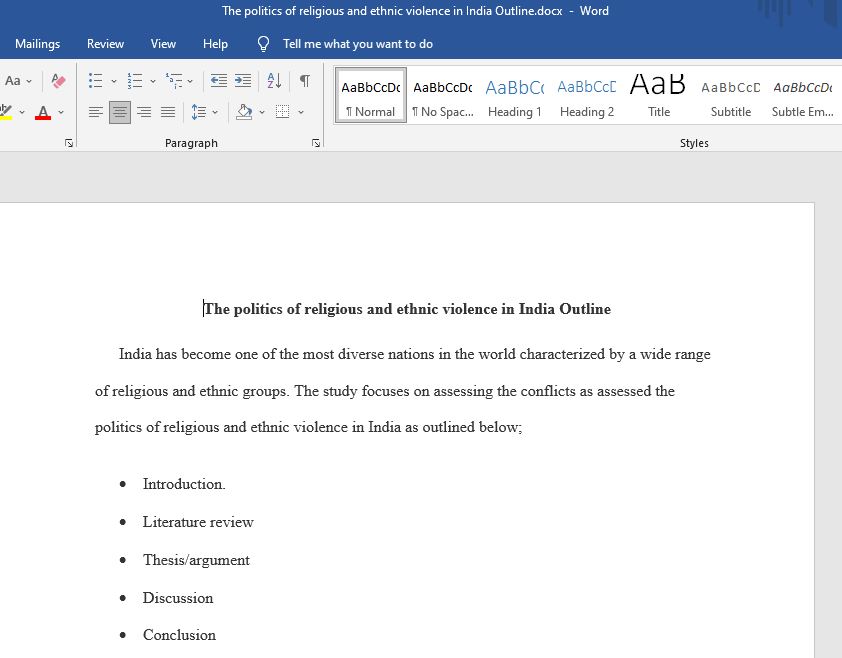Screen dimensions: 842x658
Task: Open Paragraph settings dialog launcher
Action: click(316, 143)
